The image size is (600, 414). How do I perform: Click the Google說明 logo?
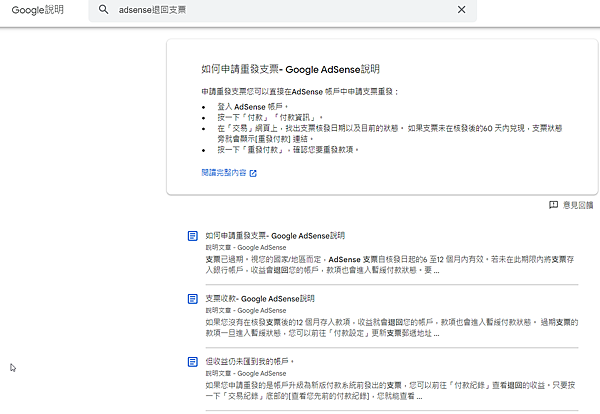tap(38, 10)
